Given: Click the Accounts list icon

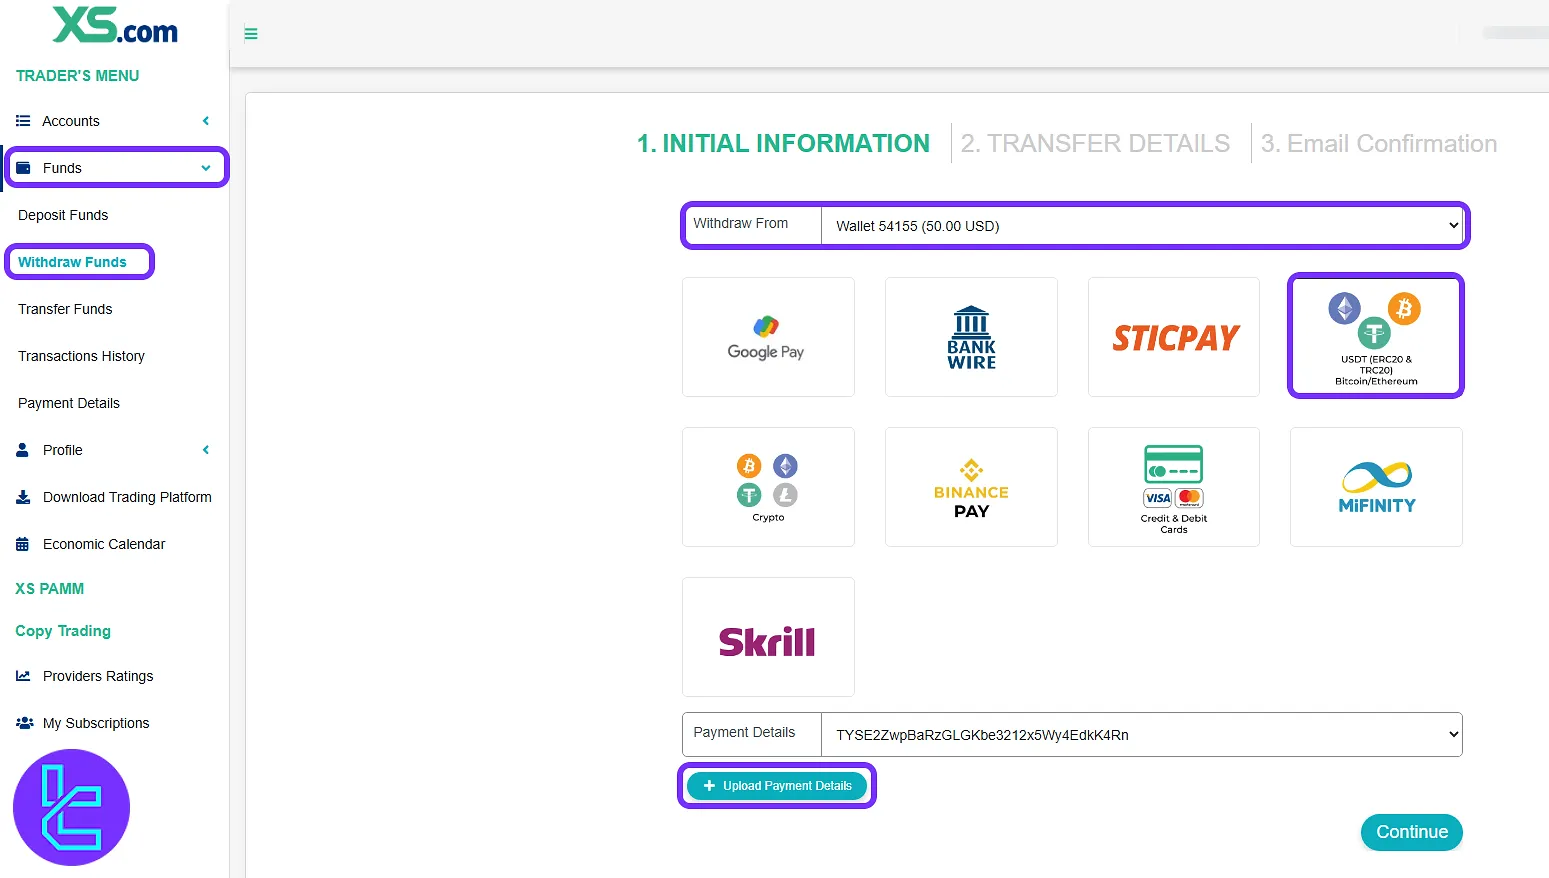Looking at the screenshot, I should coord(23,121).
